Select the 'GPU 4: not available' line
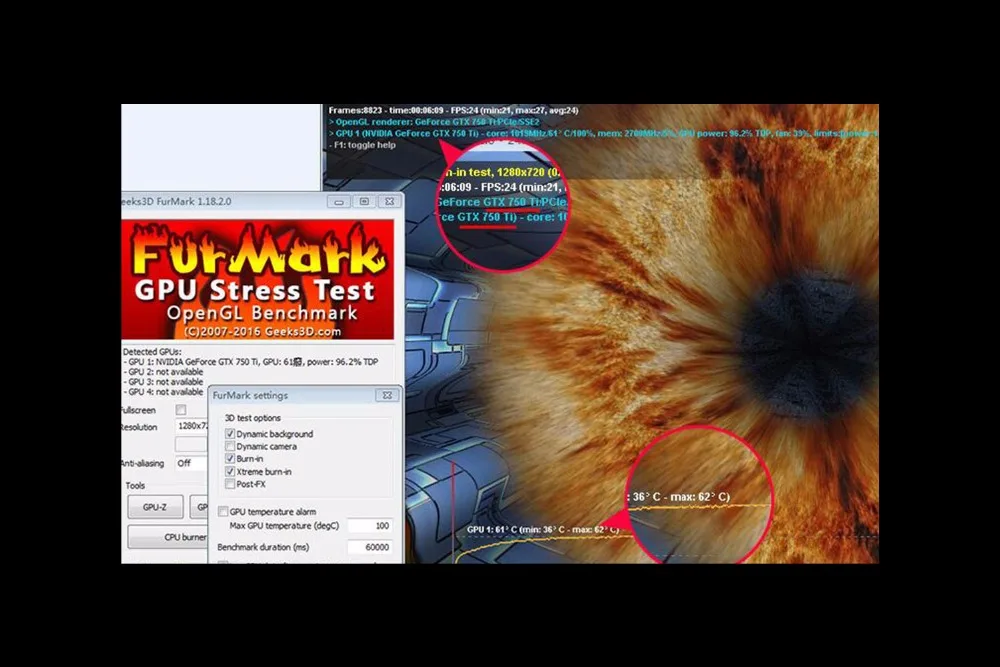Viewport: 1000px width, 667px height. [163, 392]
